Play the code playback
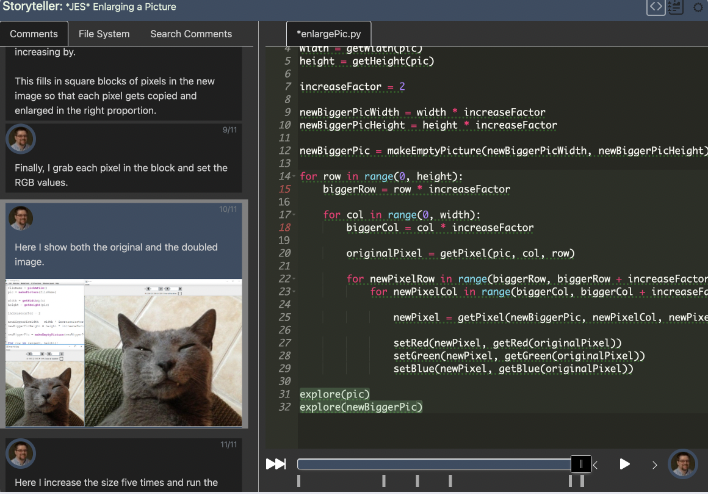Viewport: 708px width, 494px height. pos(624,464)
